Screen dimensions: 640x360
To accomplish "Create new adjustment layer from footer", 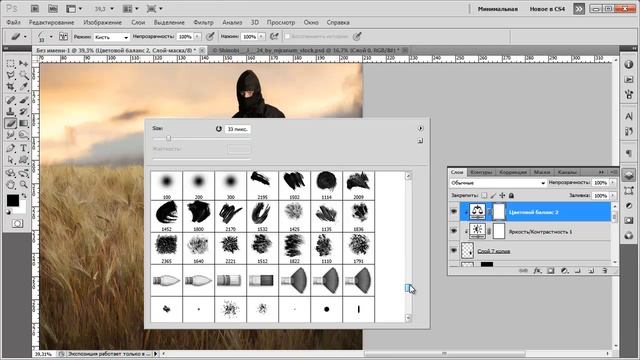I will coord(564,271).
